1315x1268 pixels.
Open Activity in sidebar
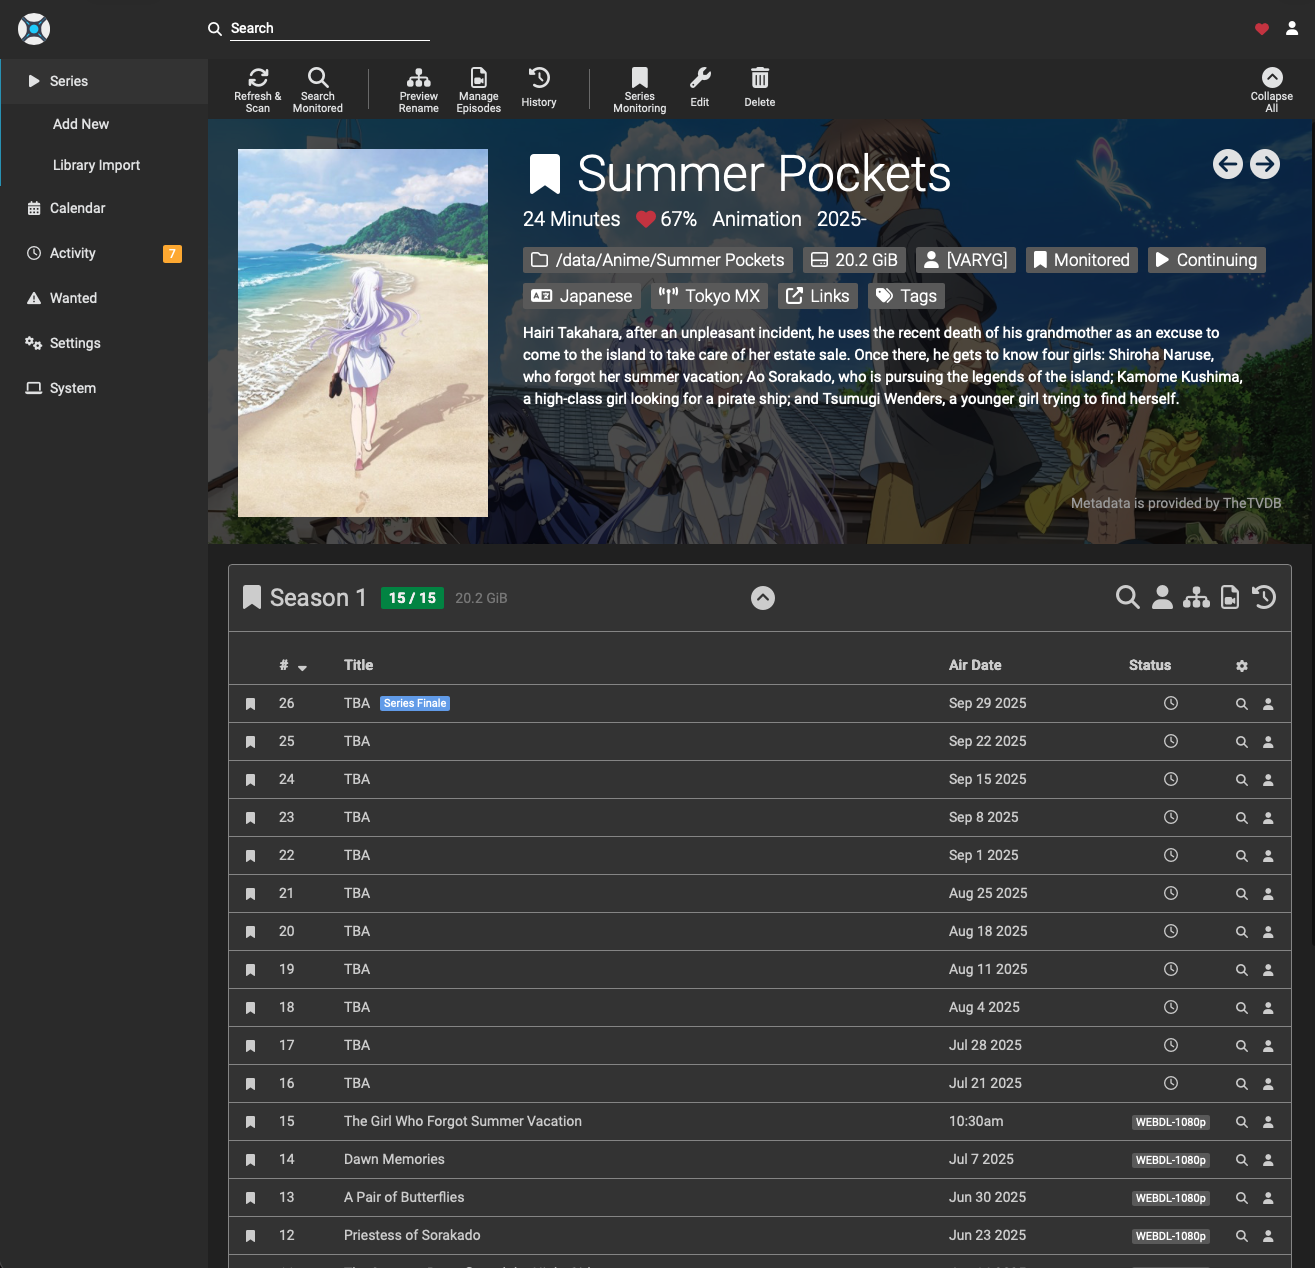tap(104, 253)
